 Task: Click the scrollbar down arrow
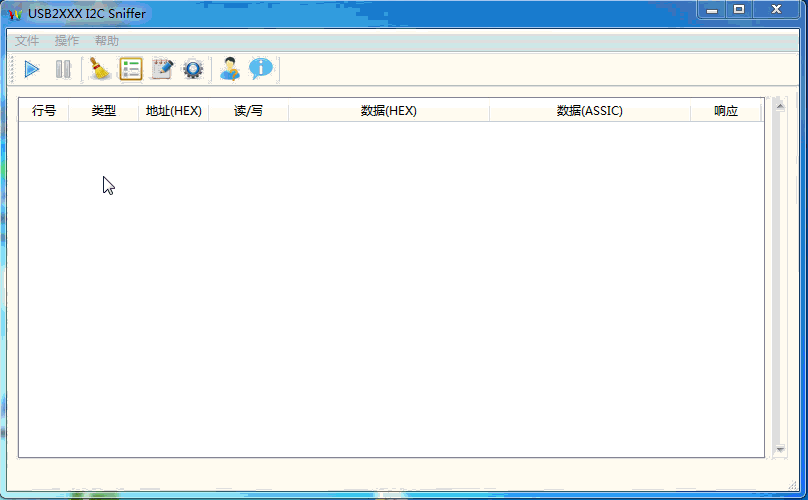coord(780,449)
